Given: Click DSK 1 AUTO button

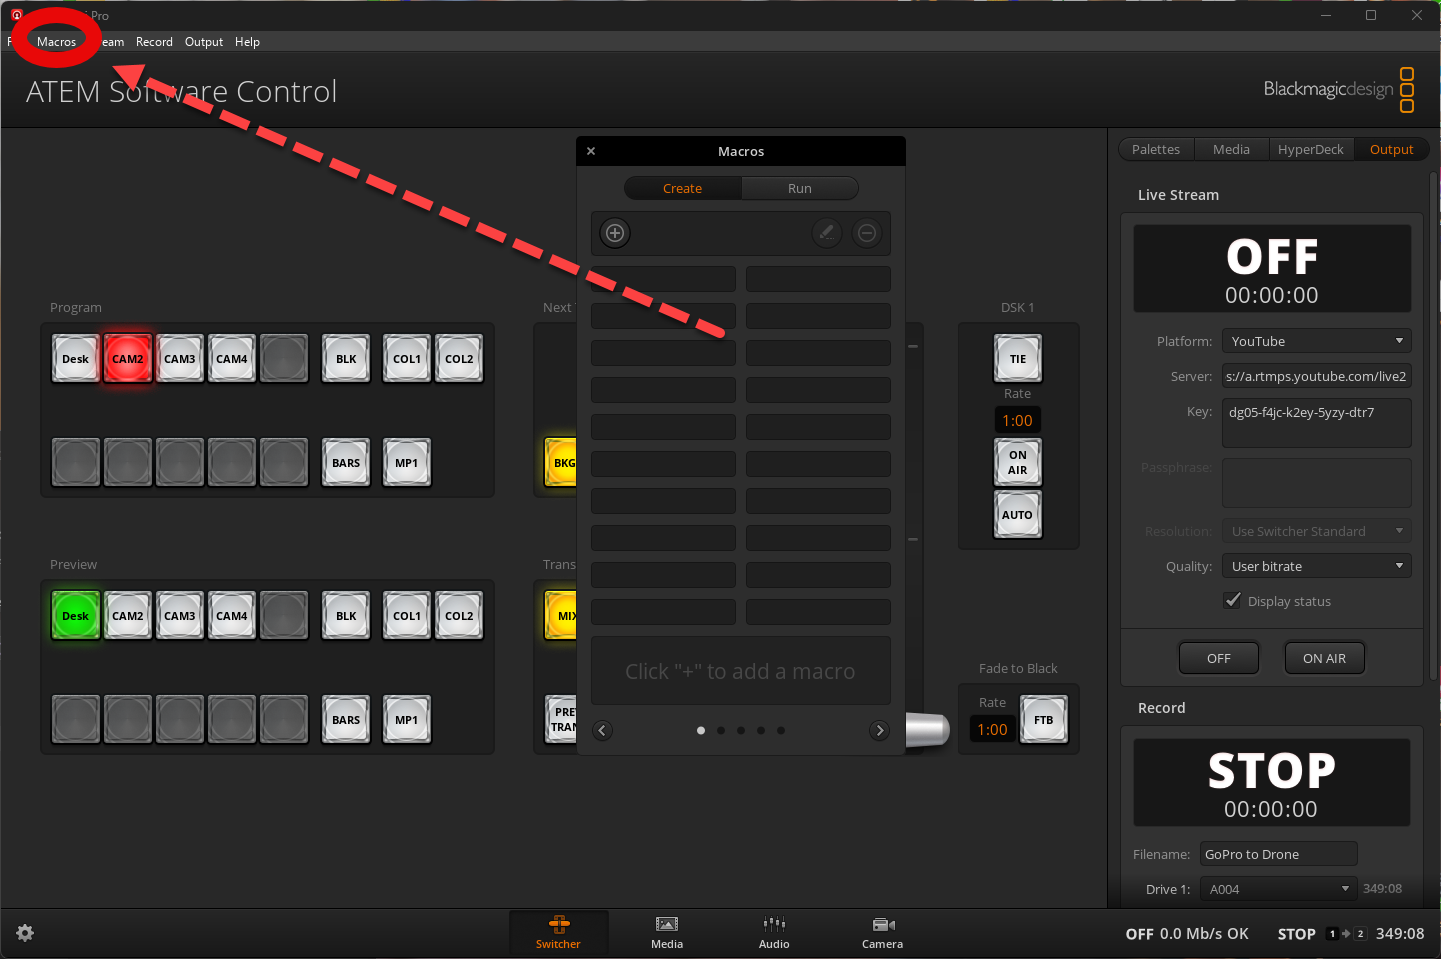Looking at the screenshot, I should tap(1018, 515).
